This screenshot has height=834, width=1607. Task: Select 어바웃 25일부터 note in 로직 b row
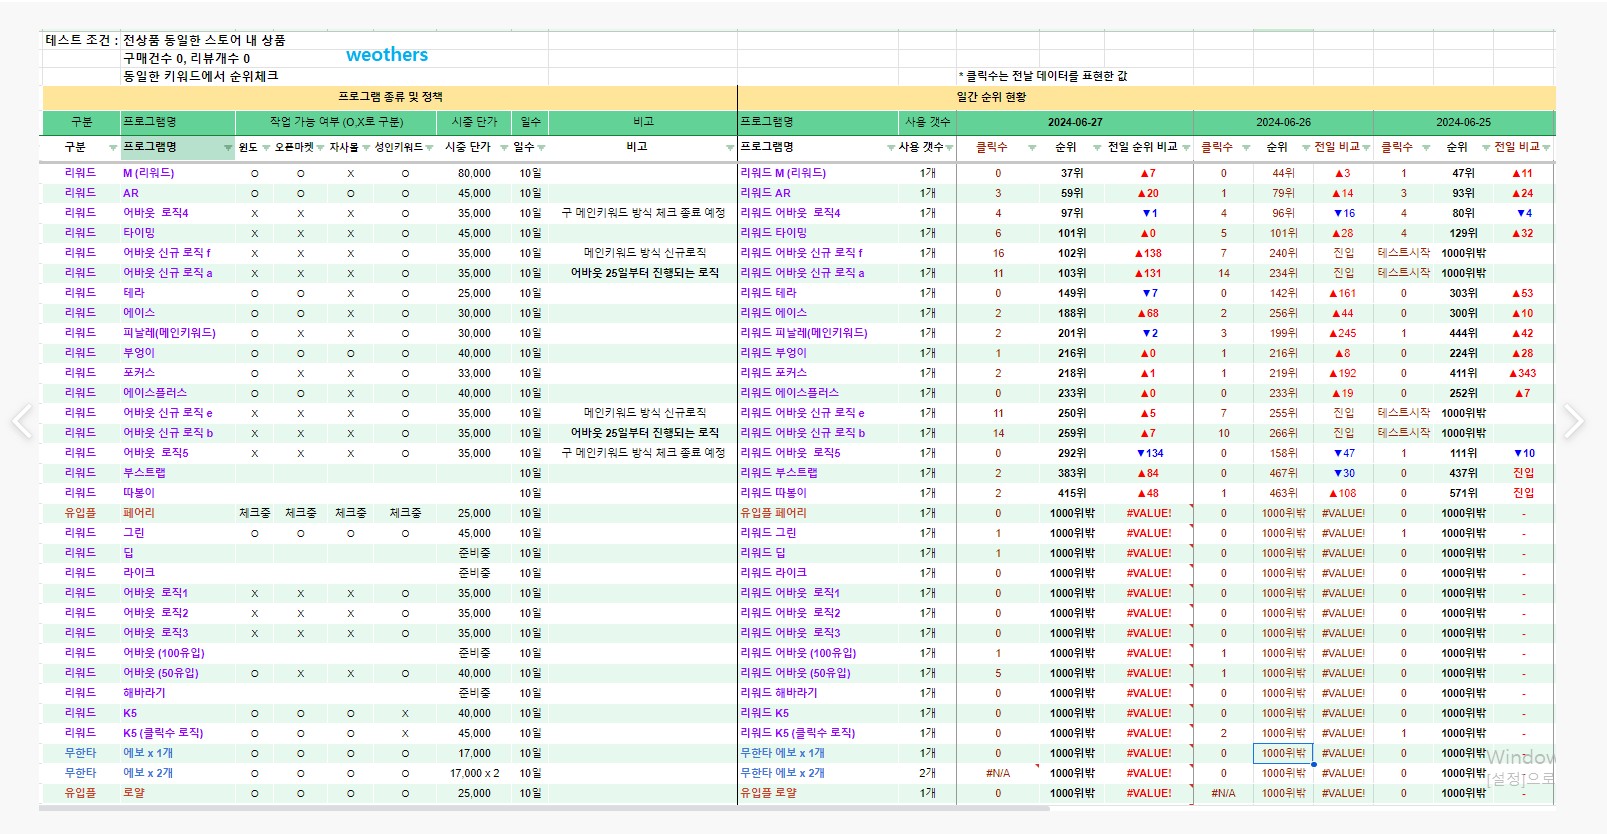(x=644, y=433)
